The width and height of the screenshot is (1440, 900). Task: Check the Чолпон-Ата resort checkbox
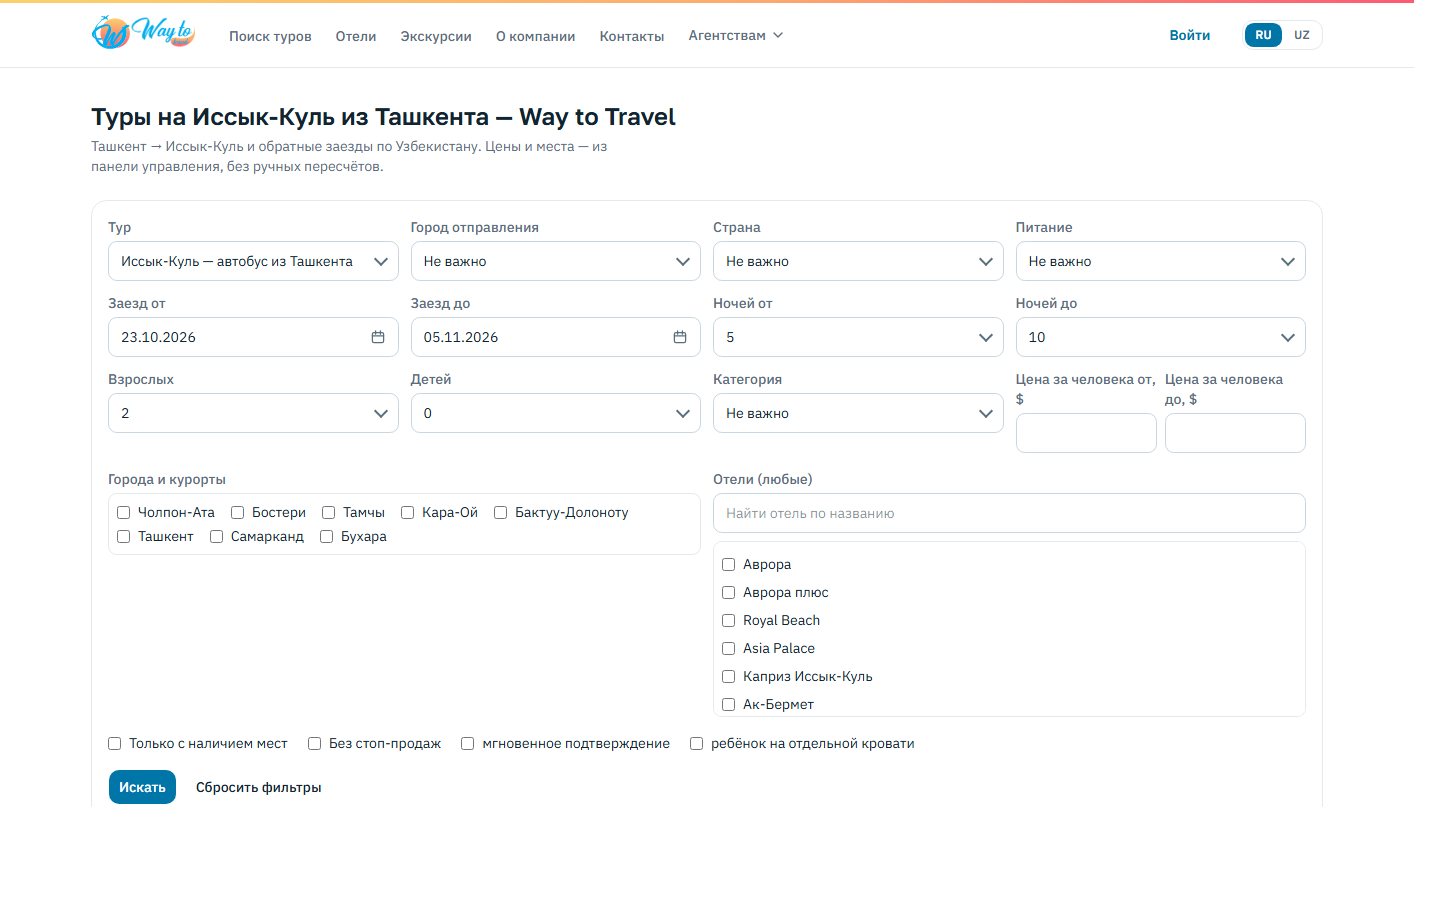(x=124, y=513)
